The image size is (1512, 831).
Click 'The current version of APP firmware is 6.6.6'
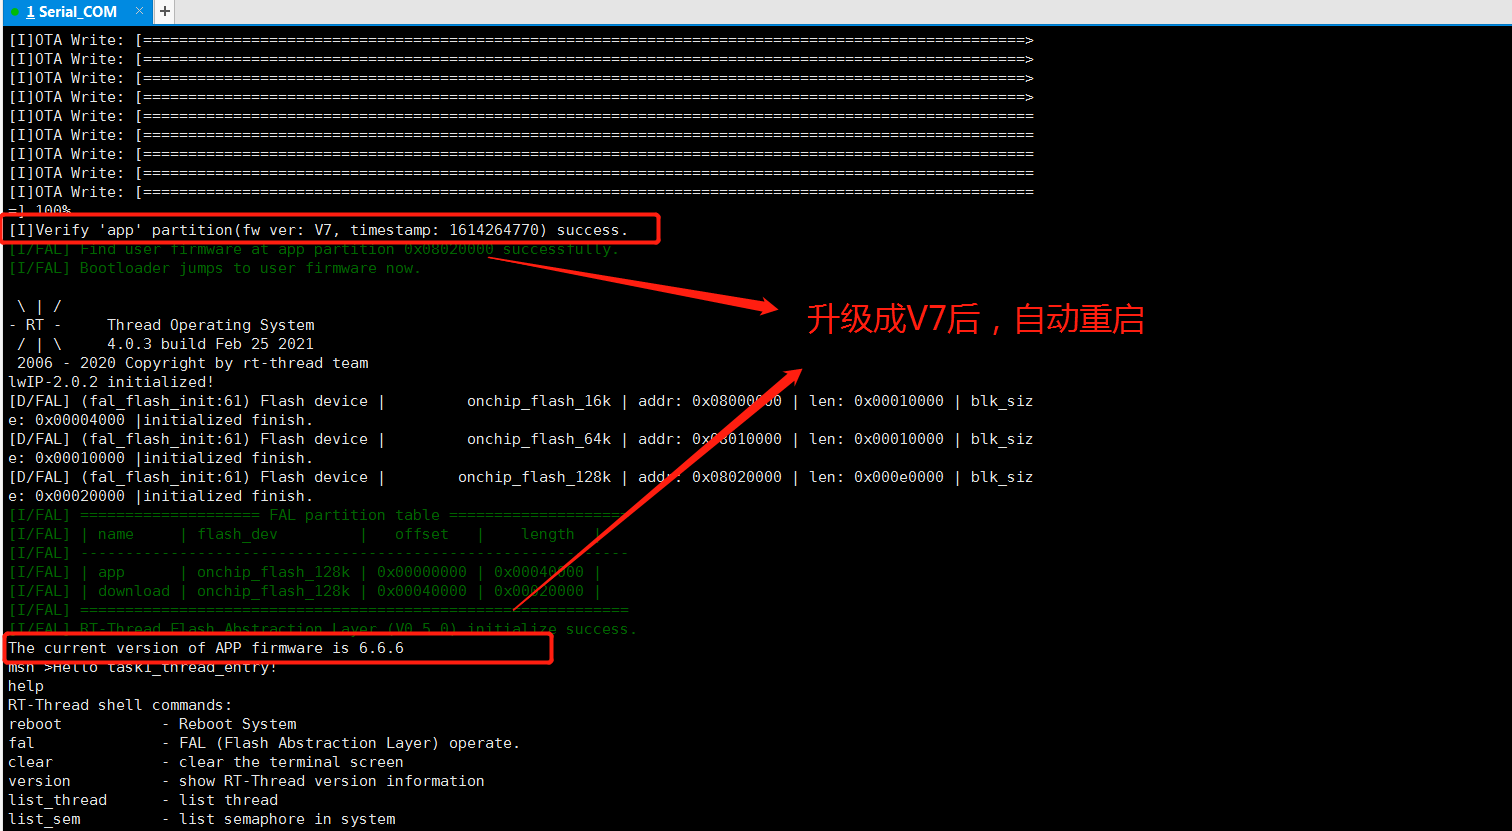point(206,648)
